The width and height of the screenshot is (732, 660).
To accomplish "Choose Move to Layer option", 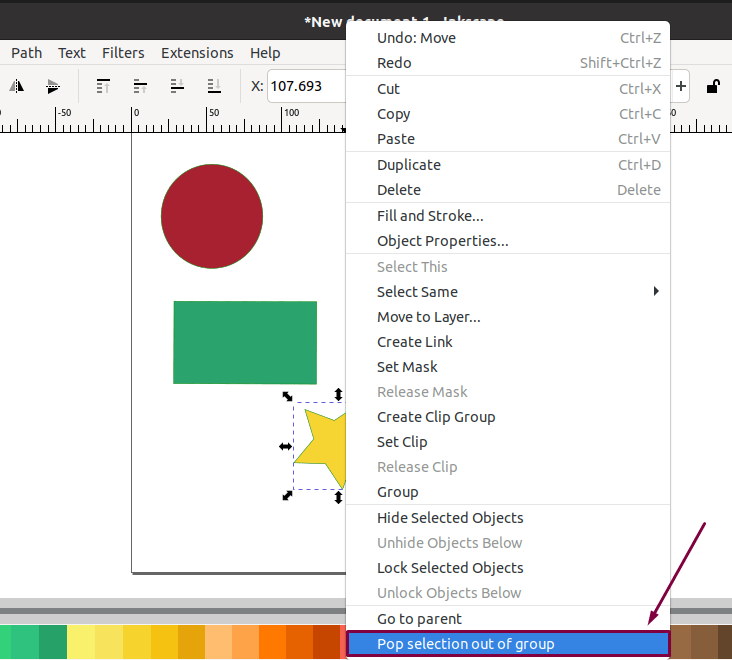I will (508, 317).
